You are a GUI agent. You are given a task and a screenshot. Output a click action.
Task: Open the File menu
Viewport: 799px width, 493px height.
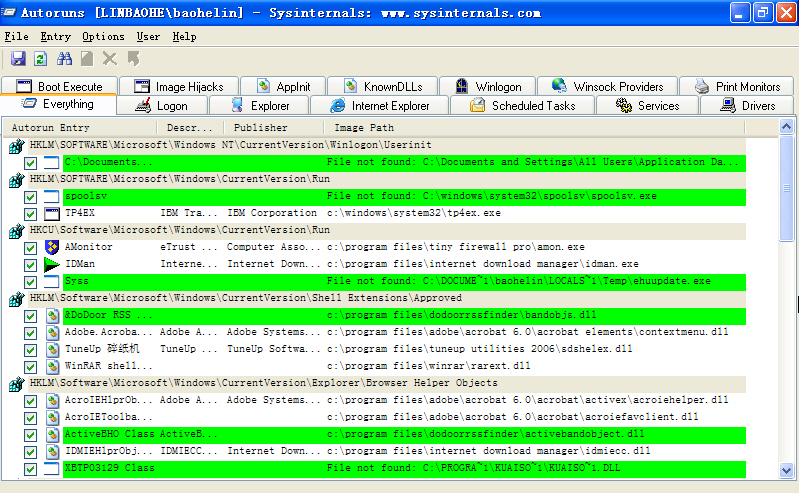[x=16, y=36]
